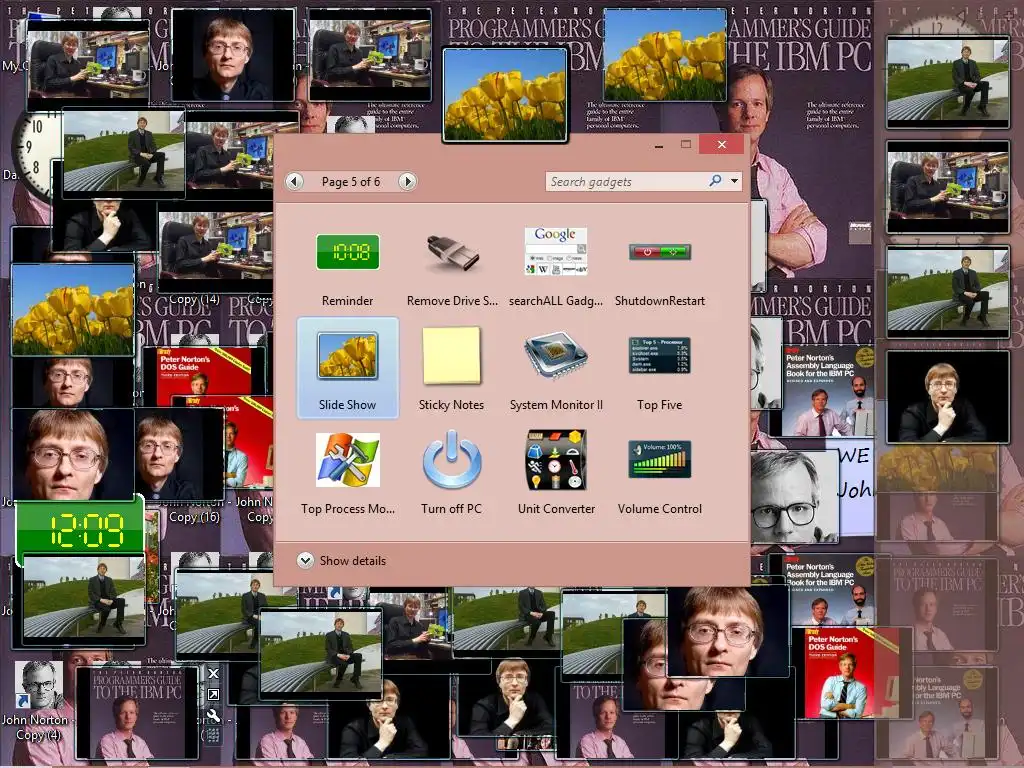The image size is (1024, 768).
Task: Select the ShutdownRestart gadget
Action: point(660,266)
